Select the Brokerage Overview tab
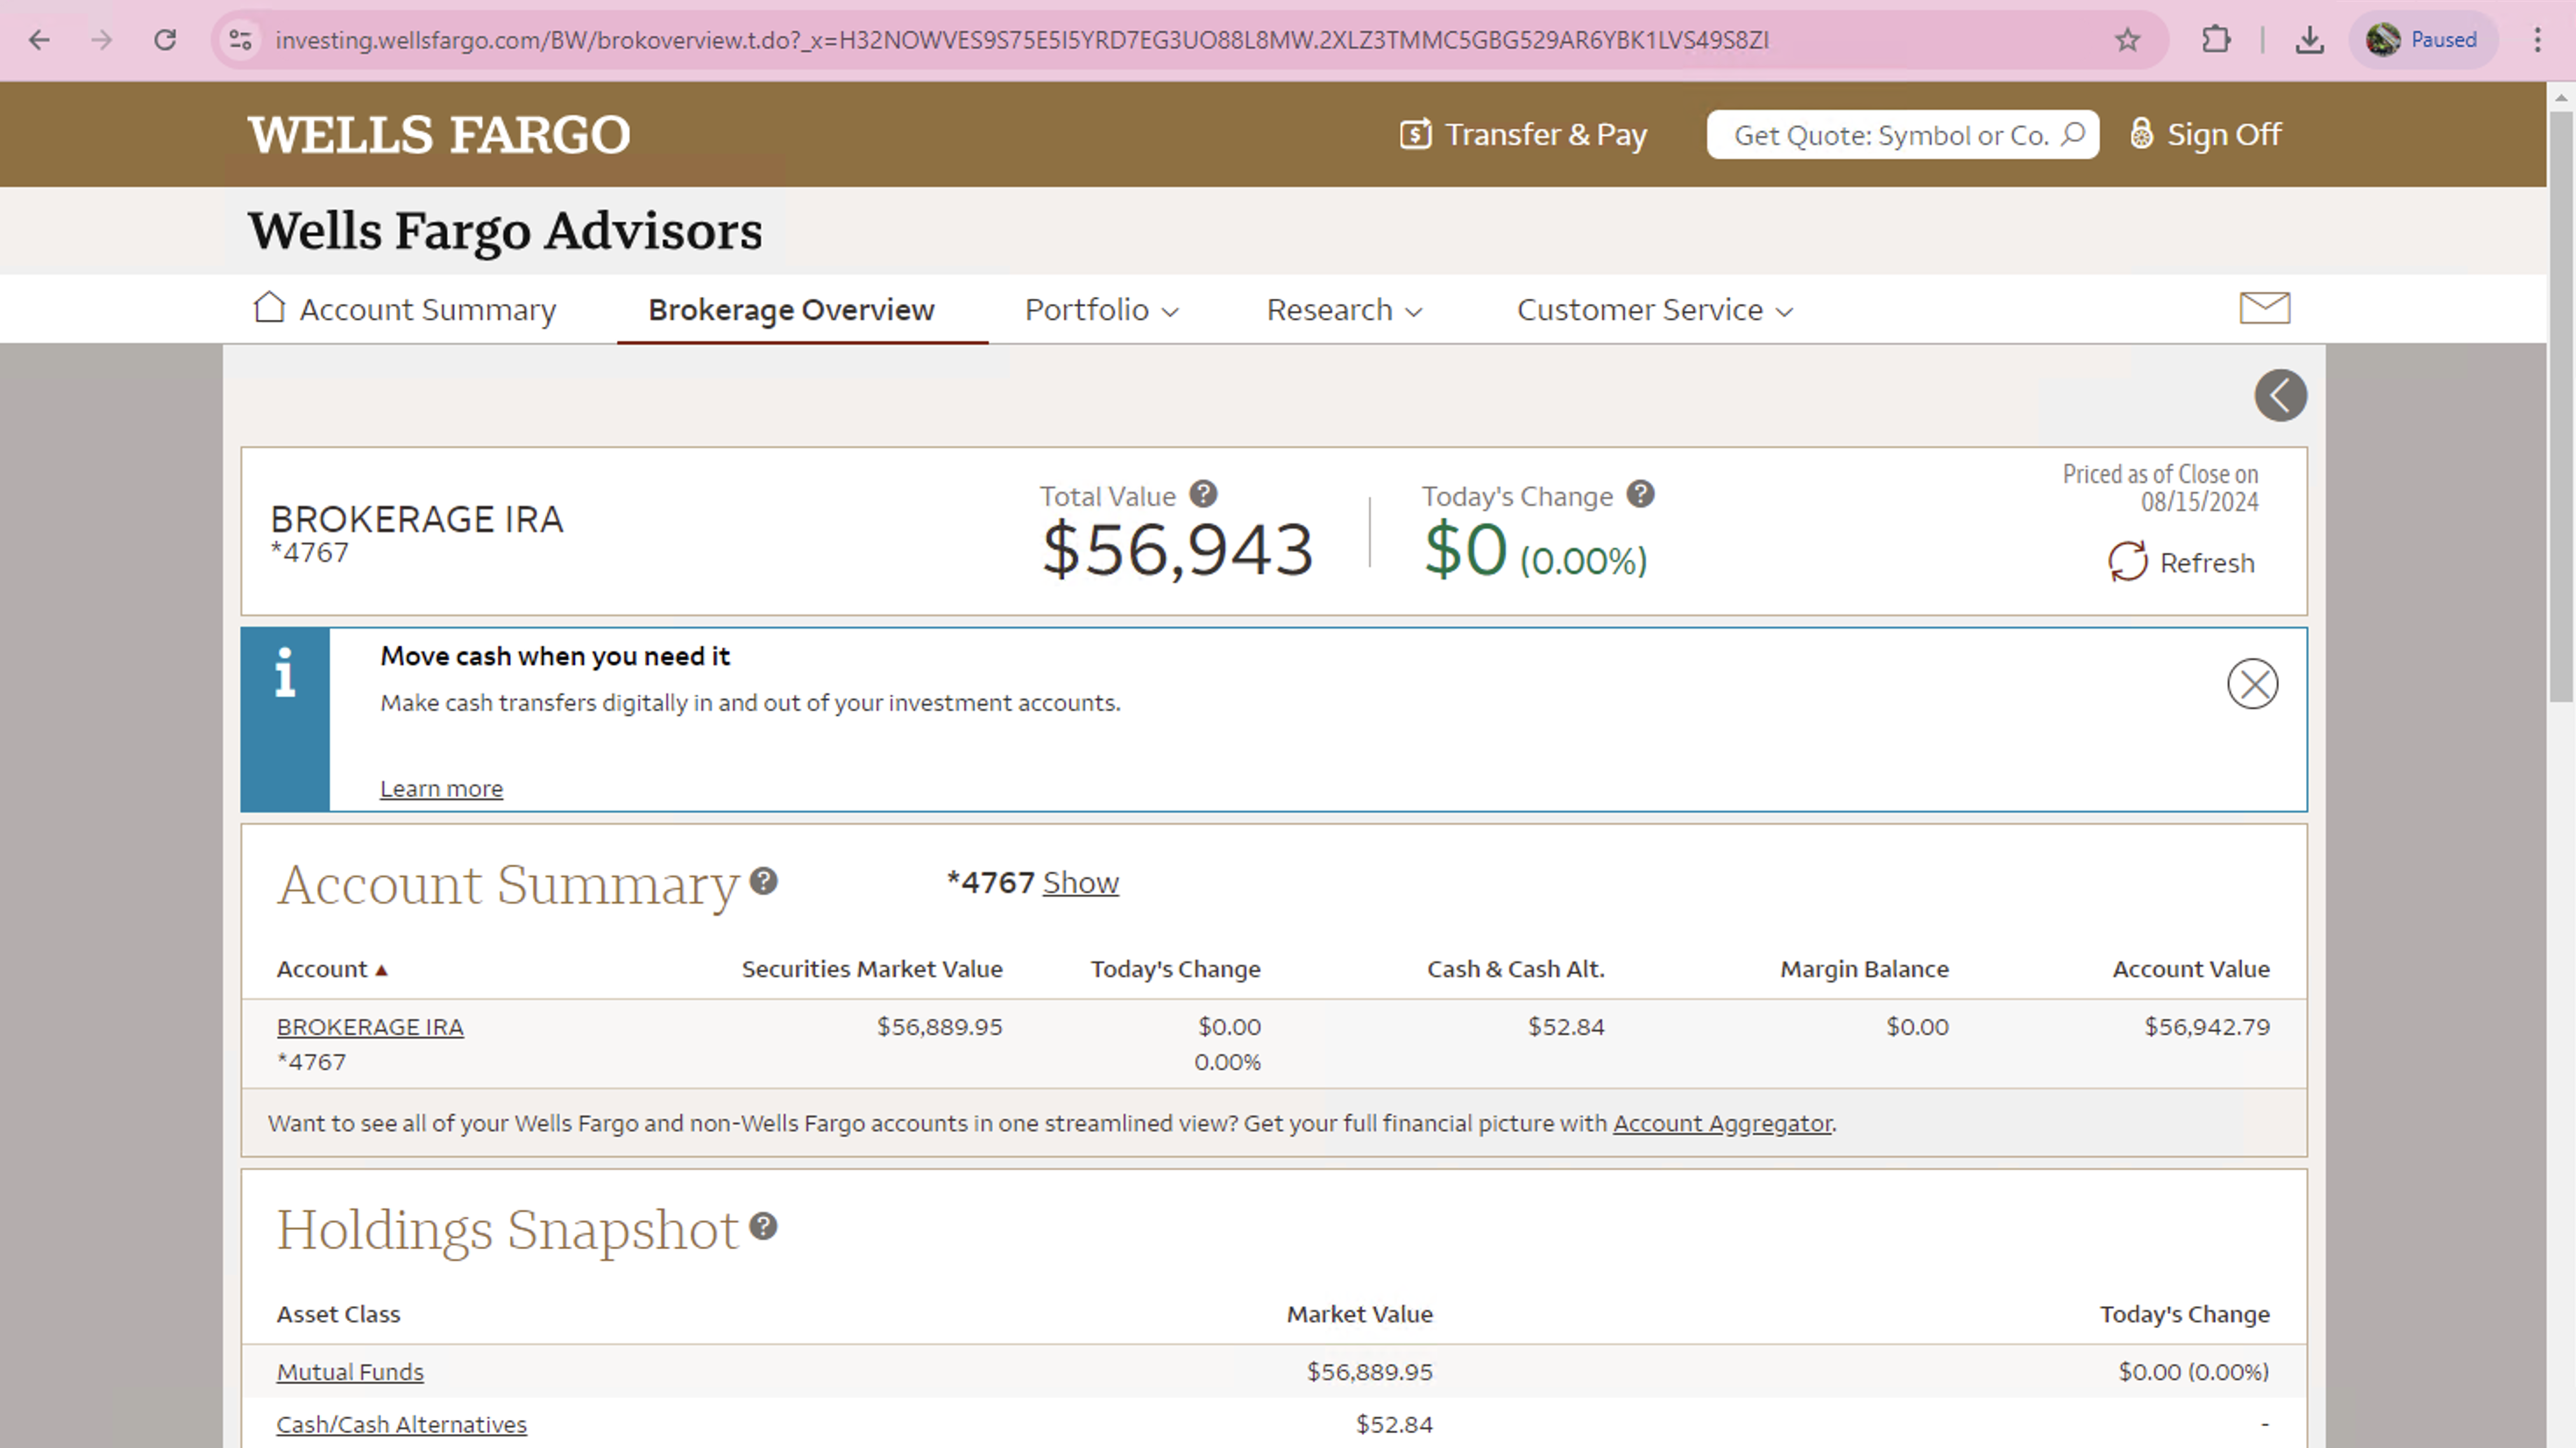2576x1448 pixels. pos(791,310)
